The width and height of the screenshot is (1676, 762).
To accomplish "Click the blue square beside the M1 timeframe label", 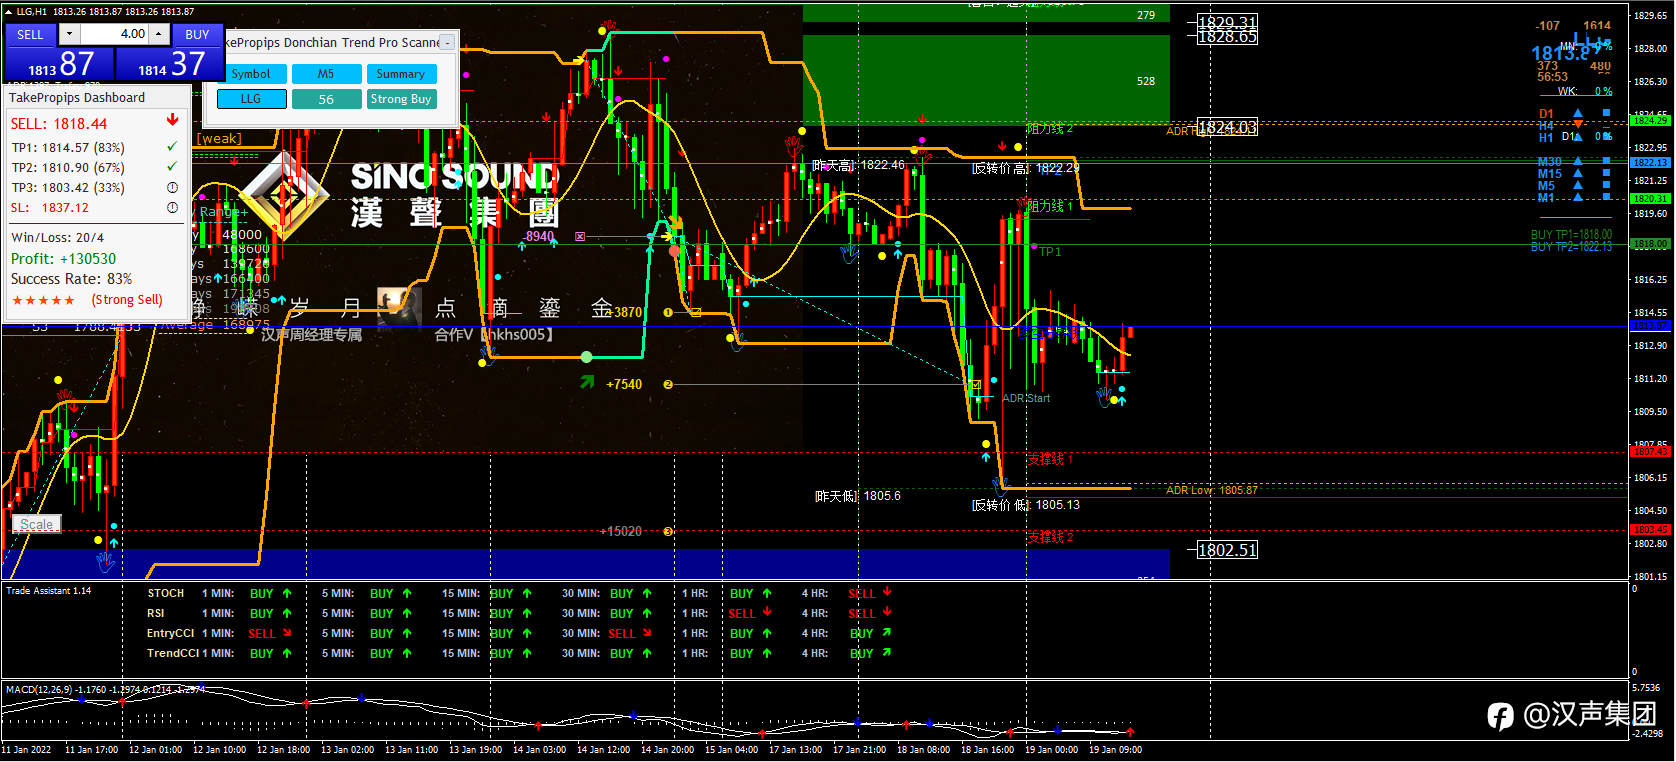I will (1606, 196).
